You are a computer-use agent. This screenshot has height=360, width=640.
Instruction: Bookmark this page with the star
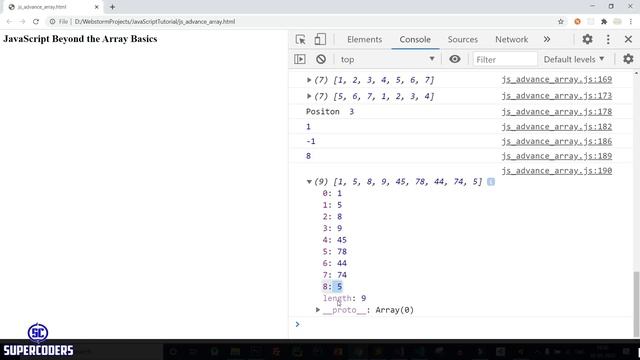(561, 22)
